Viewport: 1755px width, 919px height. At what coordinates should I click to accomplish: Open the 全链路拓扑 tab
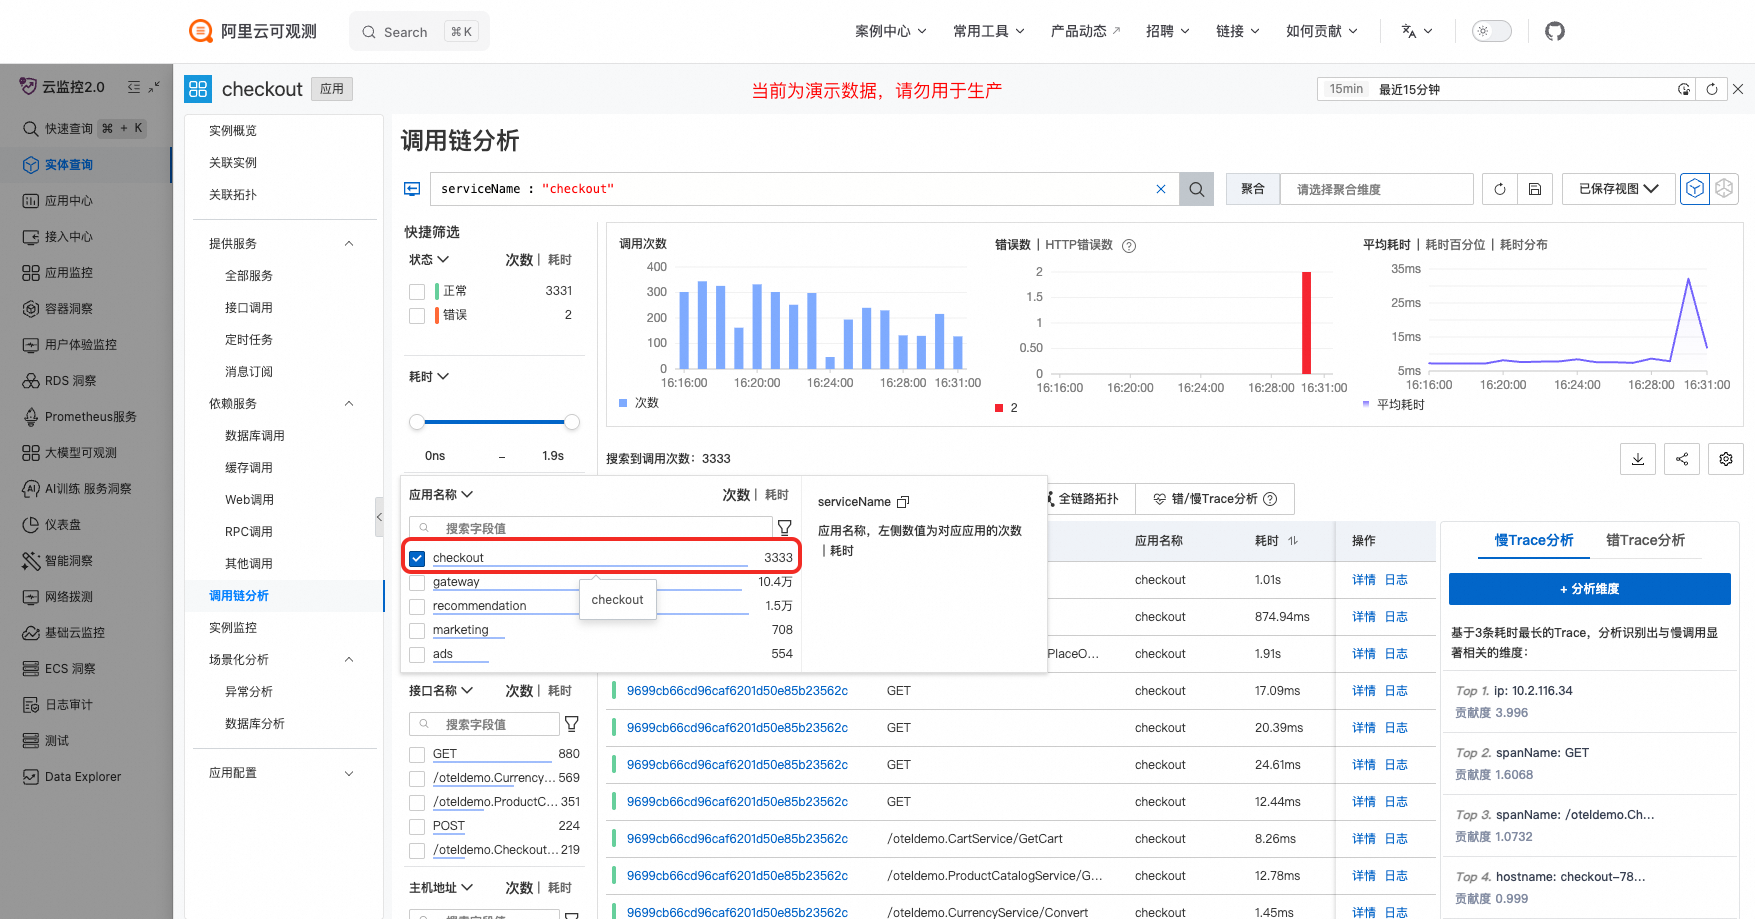tap(1087, 499)
